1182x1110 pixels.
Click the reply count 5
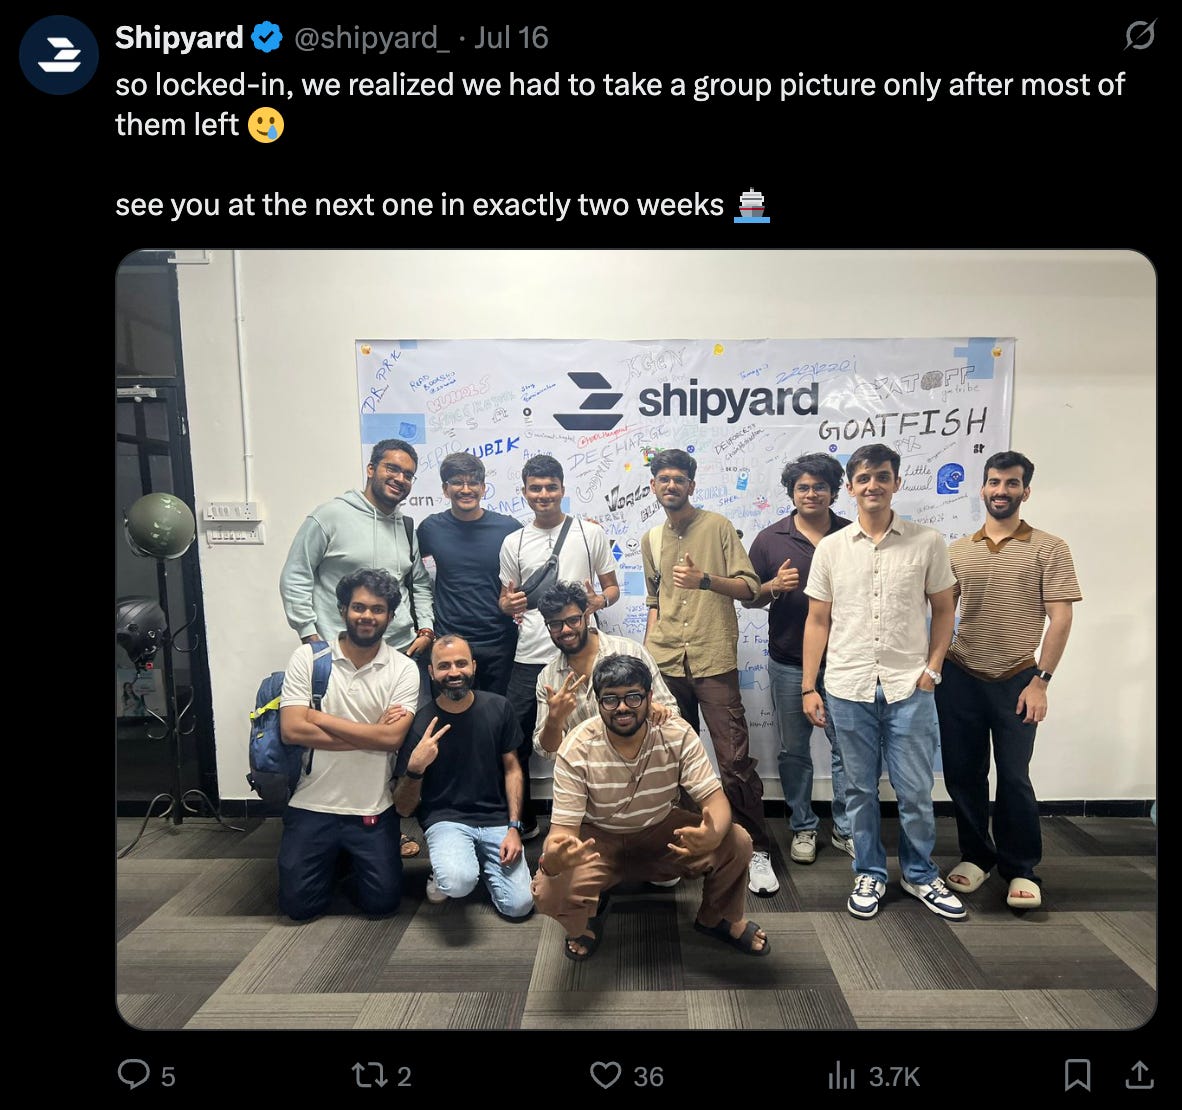tap(168, 1077)
